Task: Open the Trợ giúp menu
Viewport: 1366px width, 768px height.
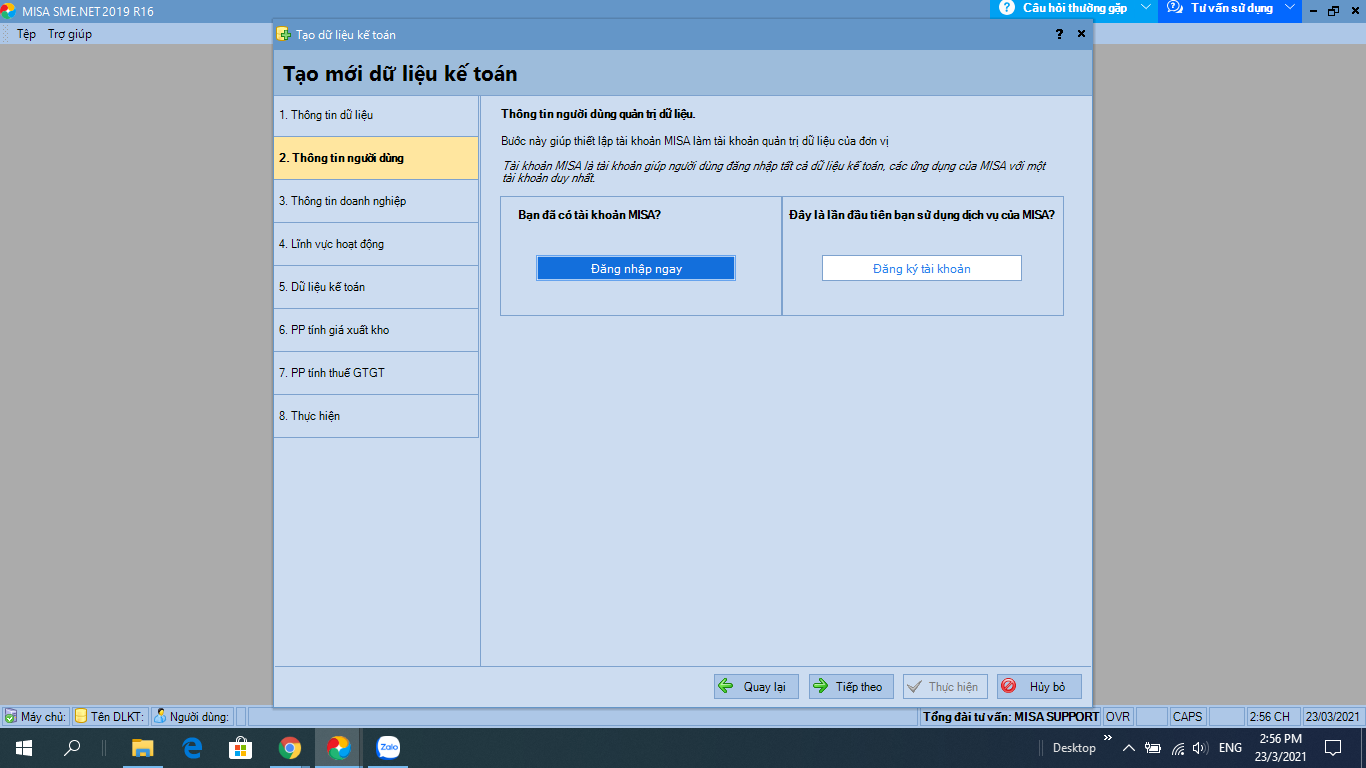Action: (70, 34)
